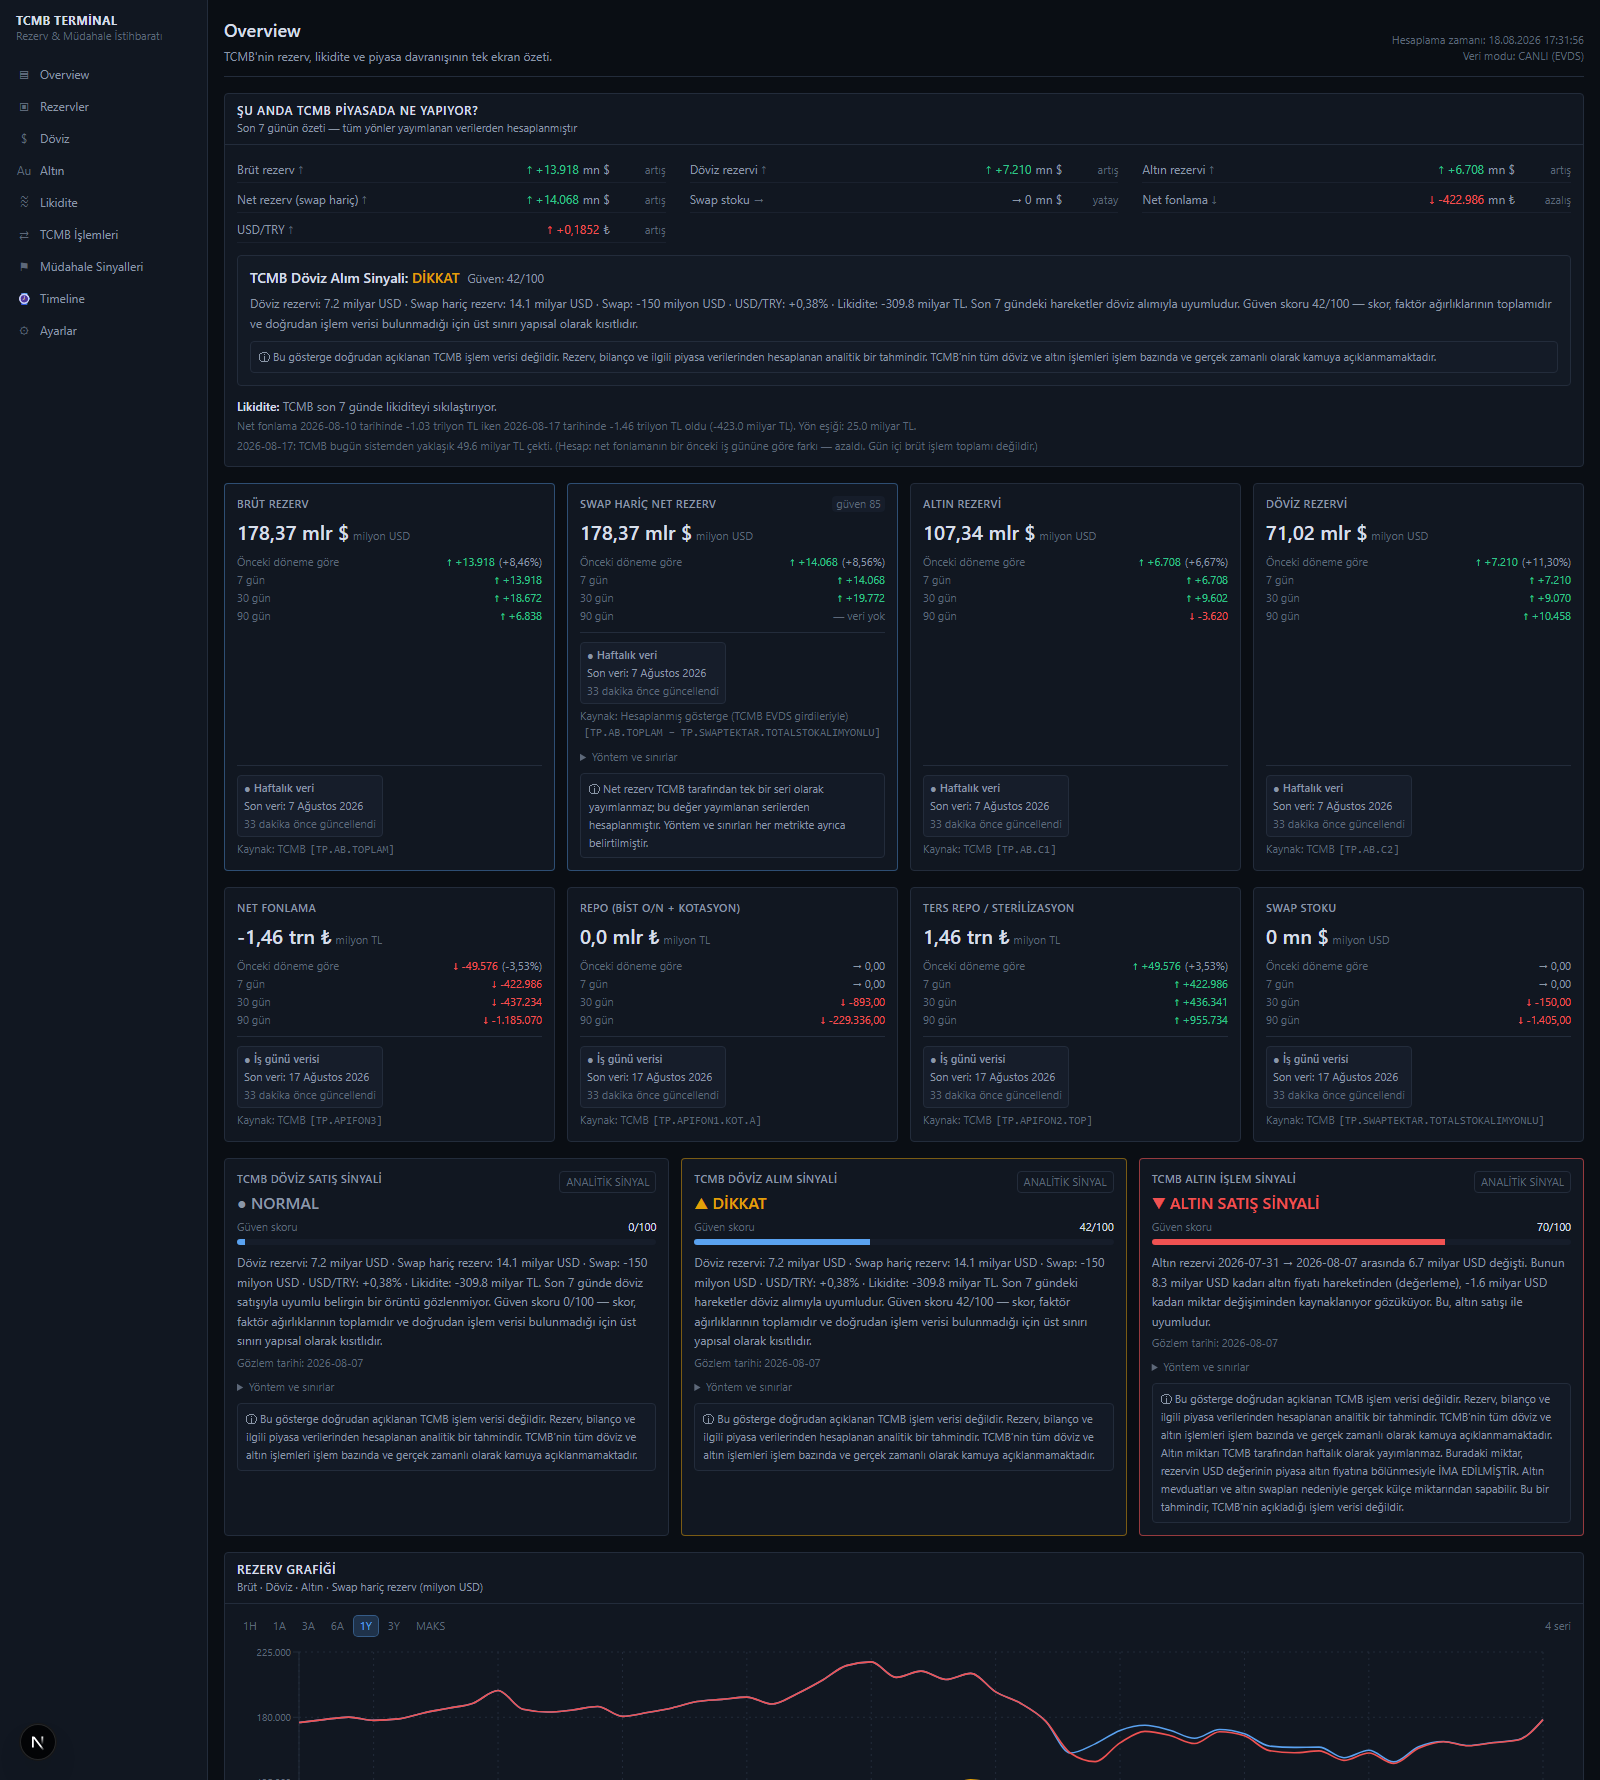Click Net fonlama -422.986 mn summary row
The image size is (1600, 1780).
click(x=1356, y=200)
